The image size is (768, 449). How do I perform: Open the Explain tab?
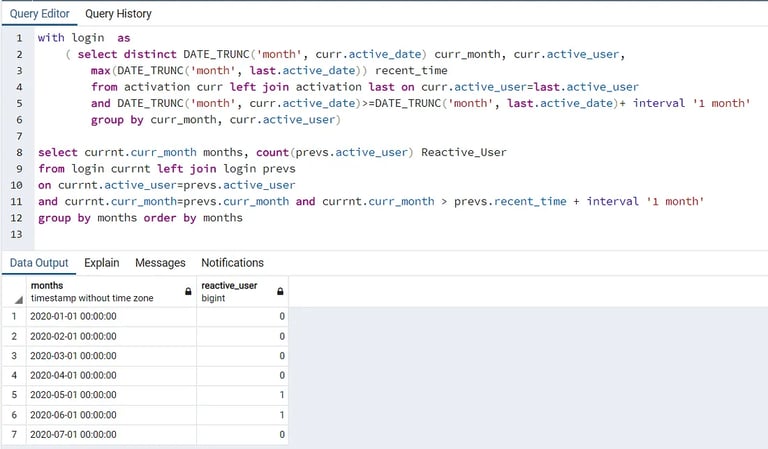101,263
